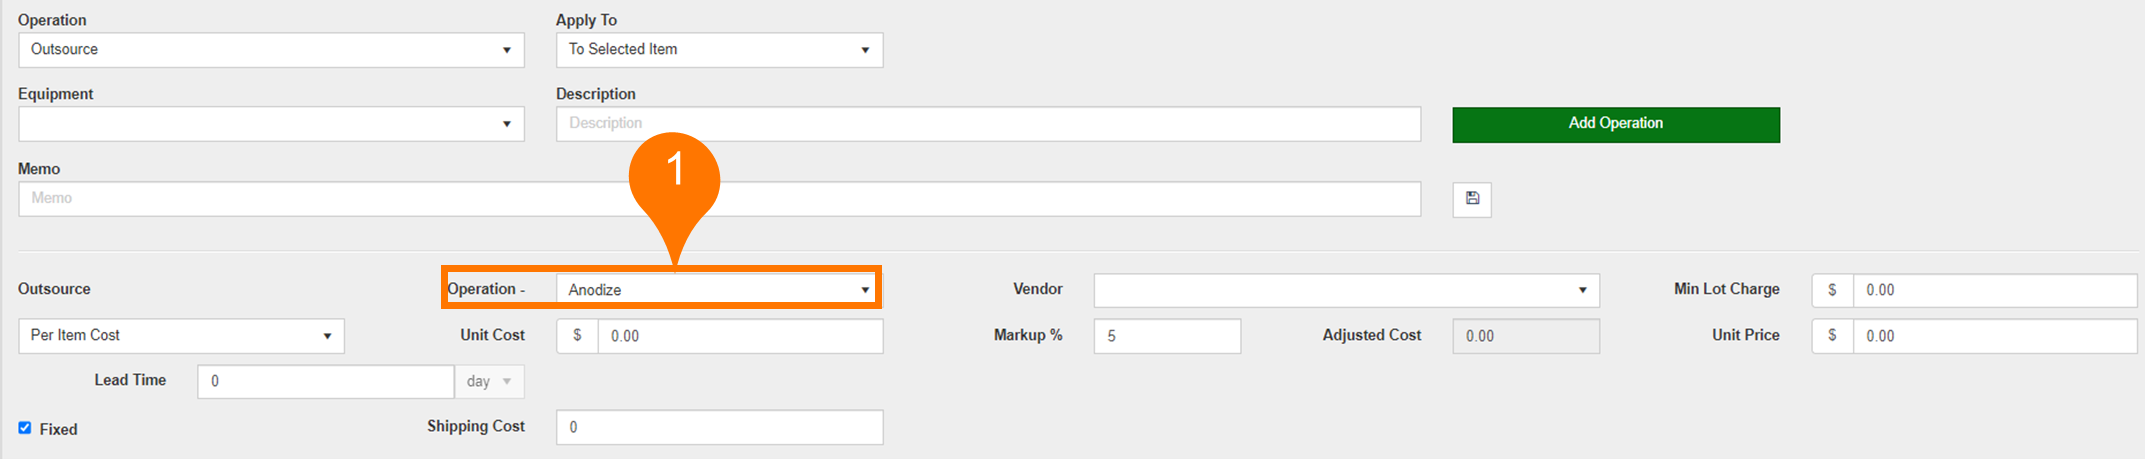Click the Adjusted Cost read-only field

click(x=1525, y=336)
